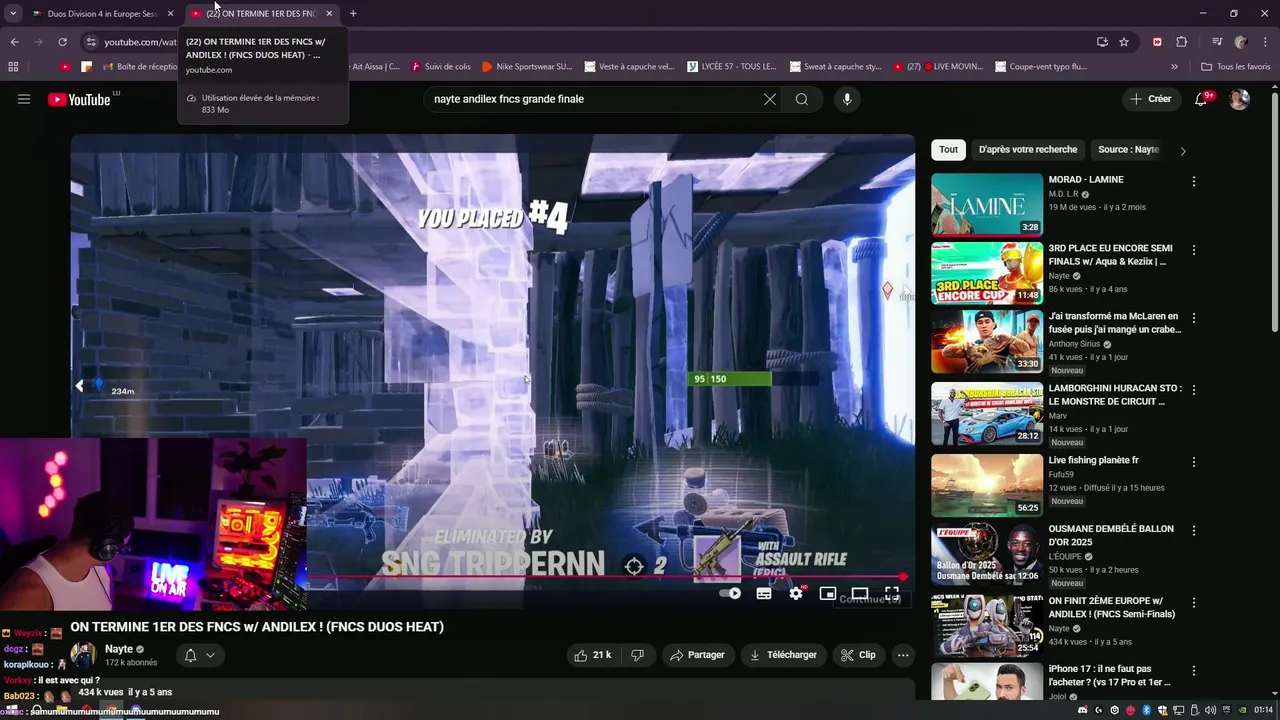Open options for the McLaren en fusée video
1280x720 pixels.
click(x=1193, y=318)
